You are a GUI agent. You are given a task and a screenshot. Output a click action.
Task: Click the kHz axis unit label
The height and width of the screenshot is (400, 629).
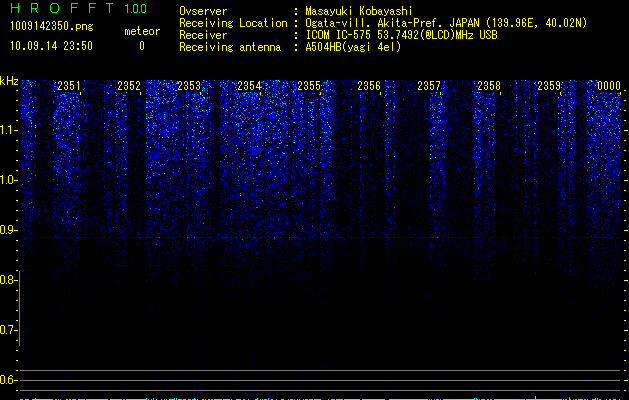tap(9, 81)
